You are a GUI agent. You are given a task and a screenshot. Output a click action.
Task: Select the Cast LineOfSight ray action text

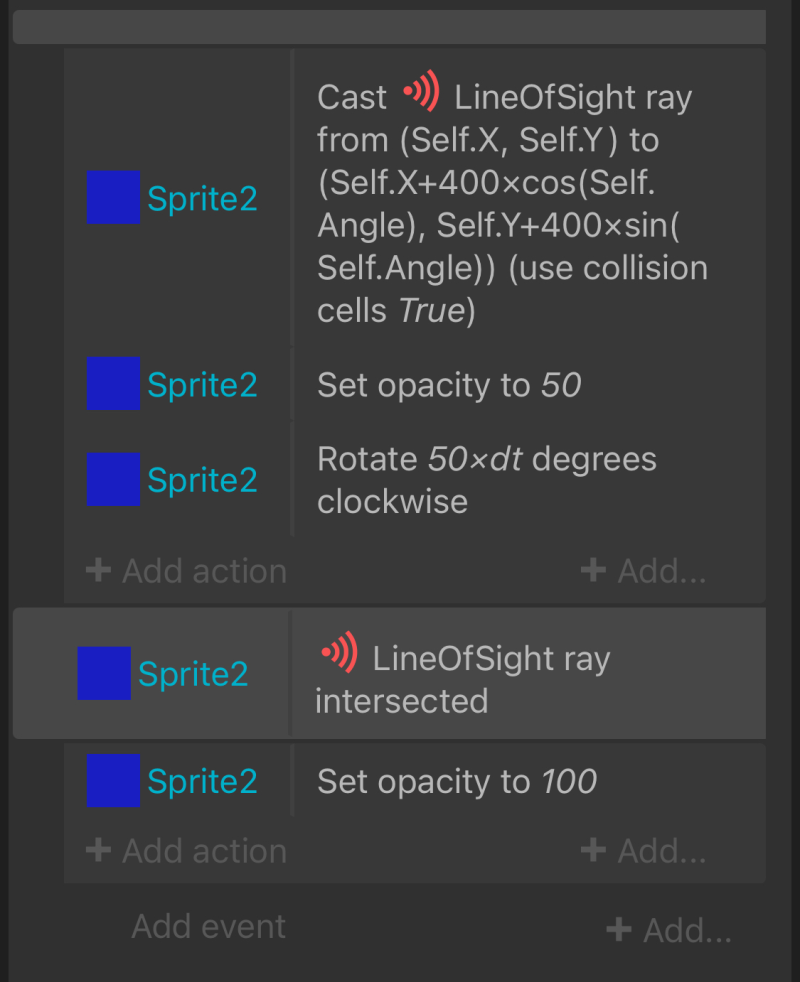pyautogui.click(x=512, y=203)
